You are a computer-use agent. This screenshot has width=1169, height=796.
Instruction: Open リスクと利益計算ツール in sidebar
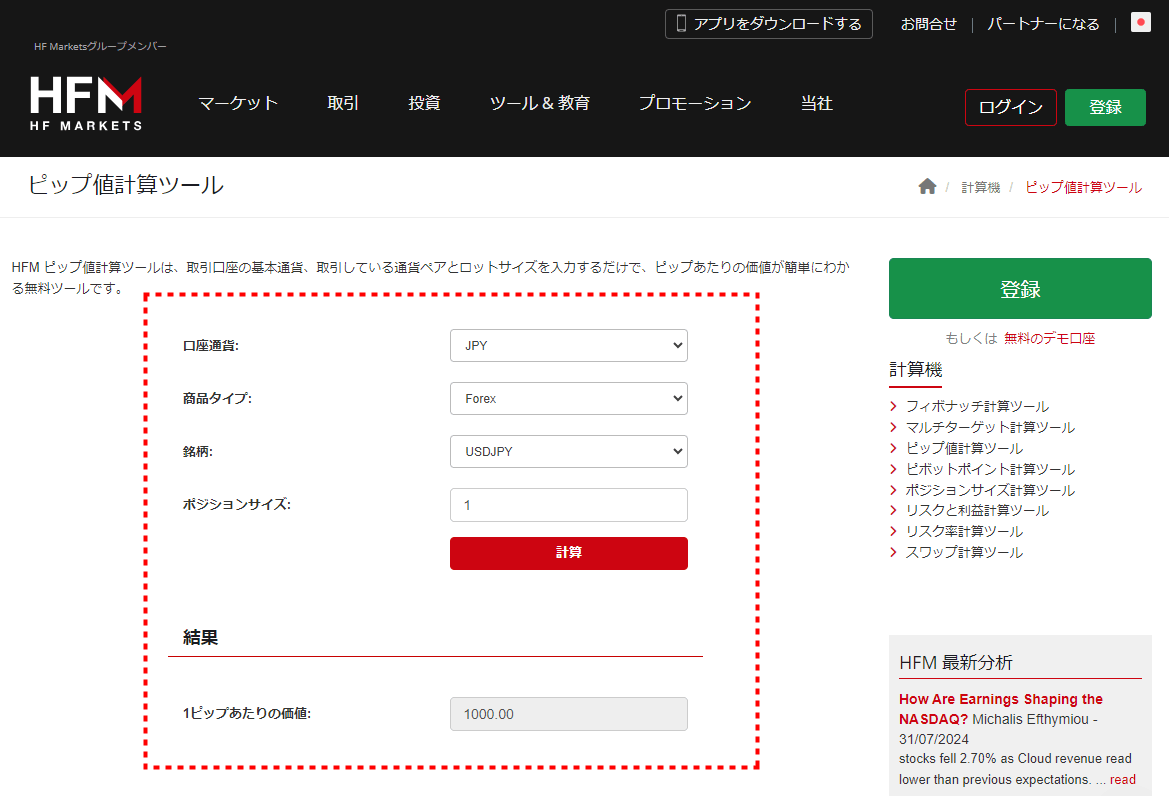pos(977,511)
